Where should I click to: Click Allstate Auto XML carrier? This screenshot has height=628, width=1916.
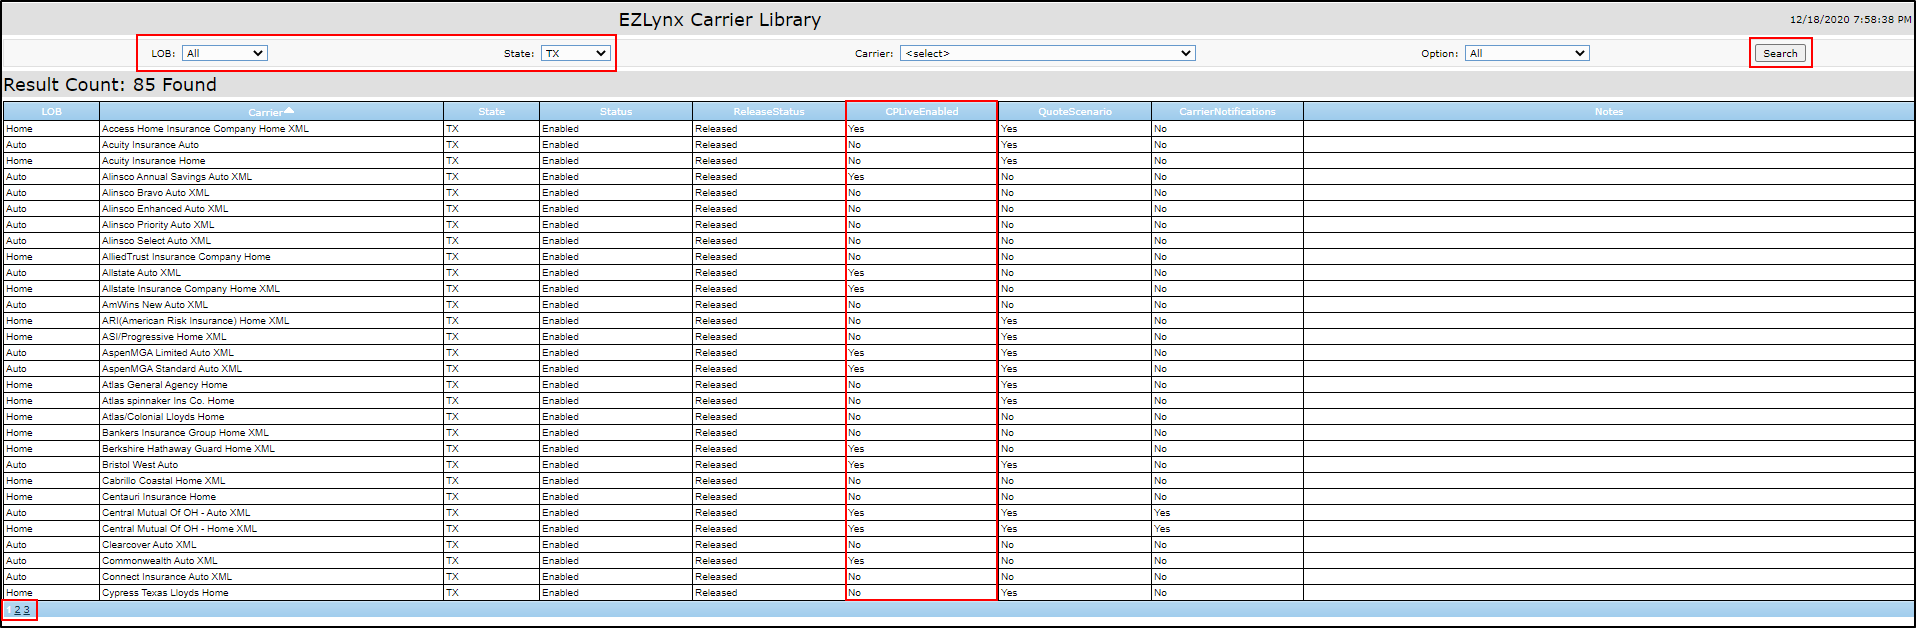click(x=141, y=273)
